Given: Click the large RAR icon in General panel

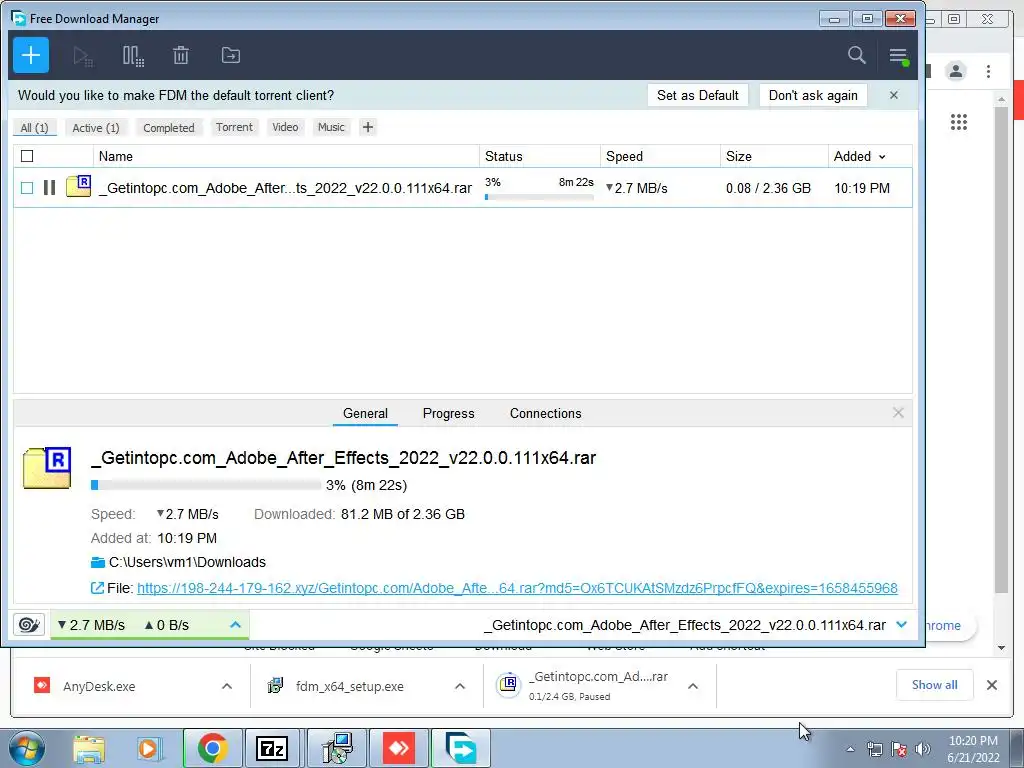Looking at the screenshot, I should (47, 468).
